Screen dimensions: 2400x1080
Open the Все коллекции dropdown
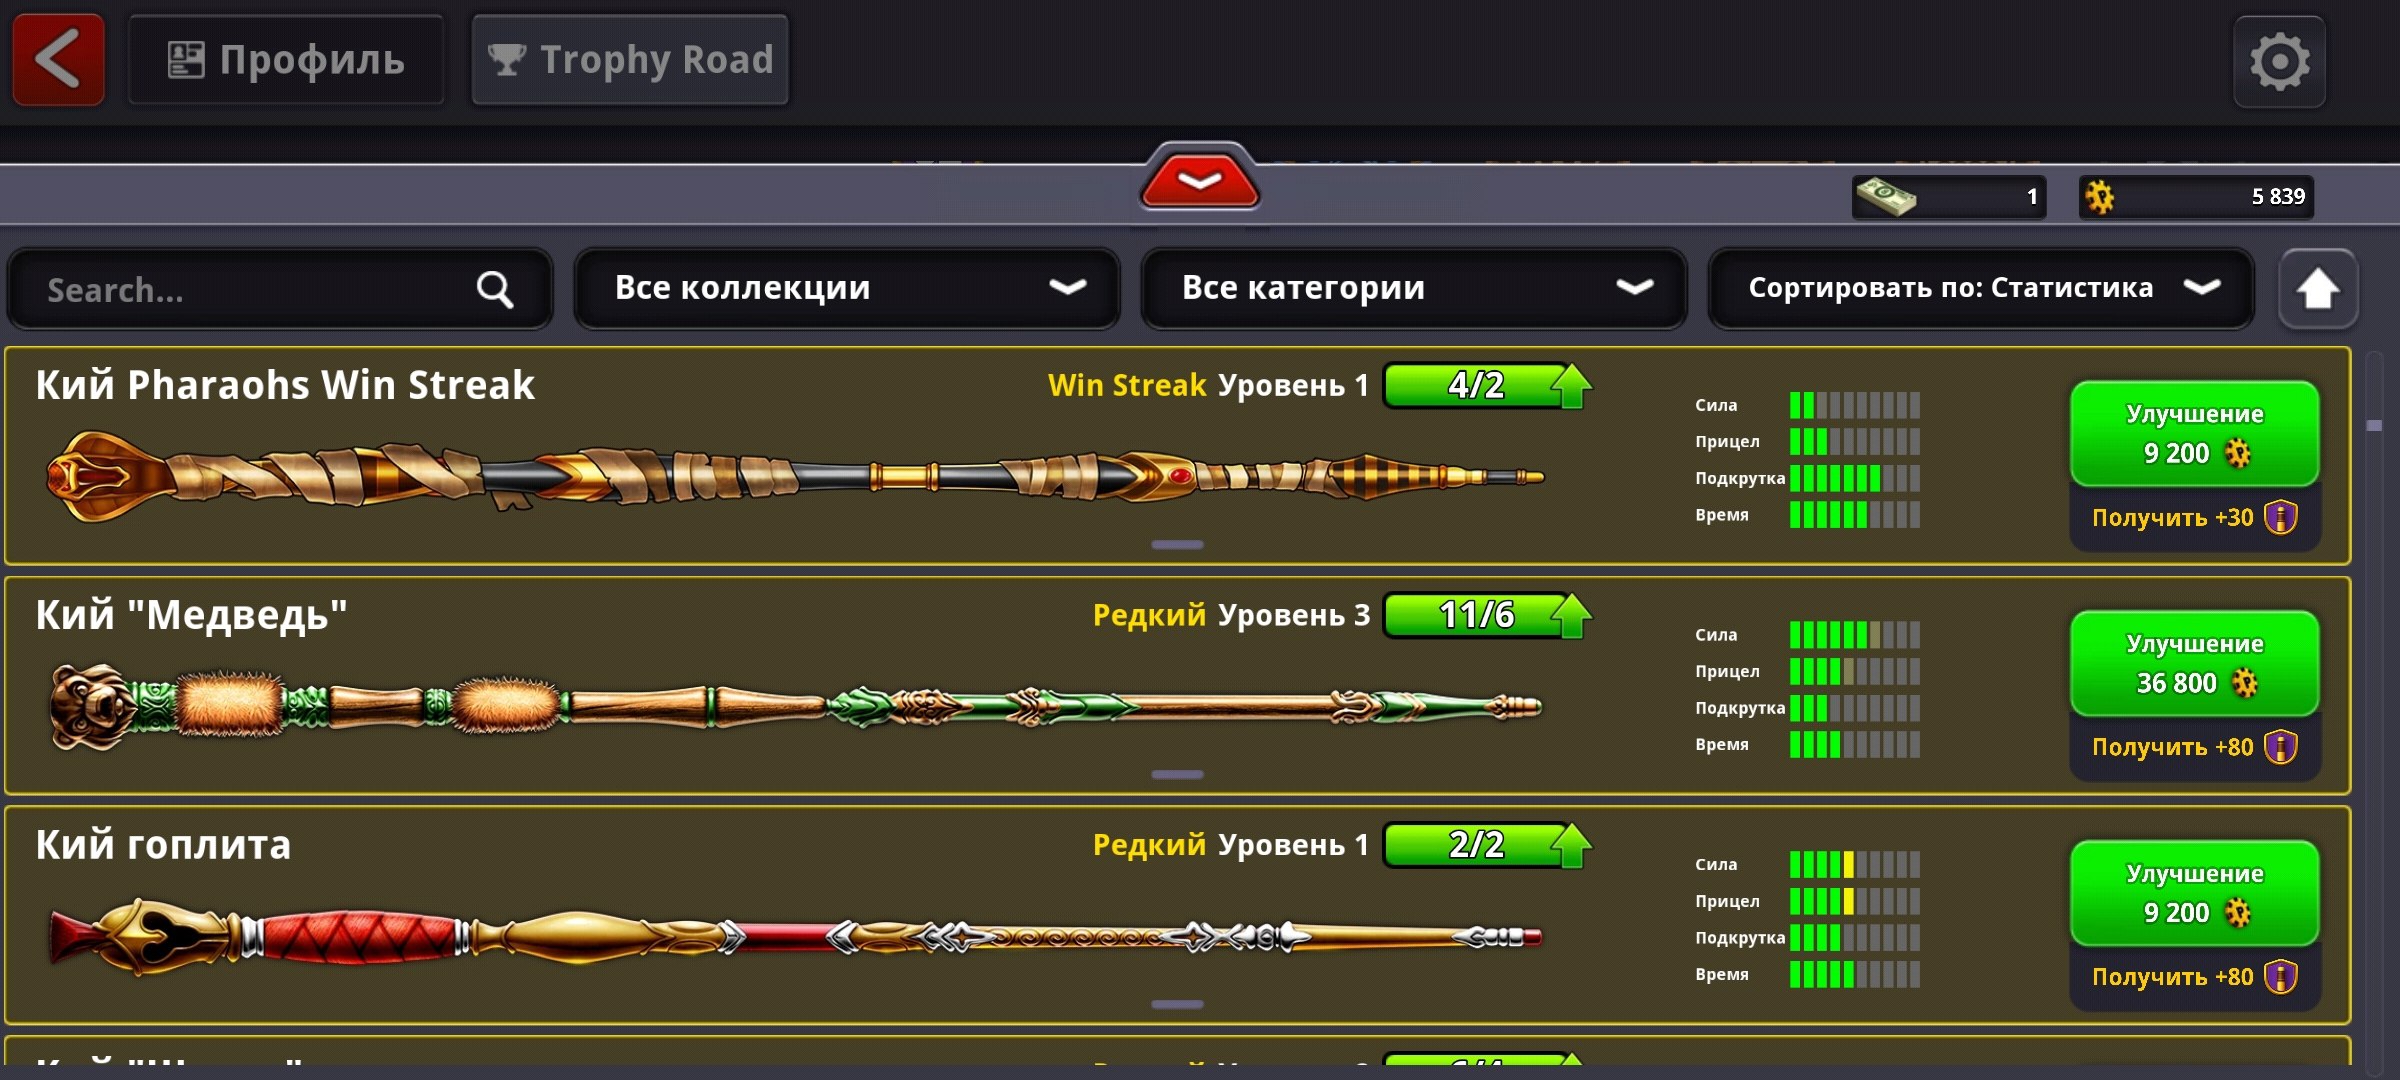(847, 288)
